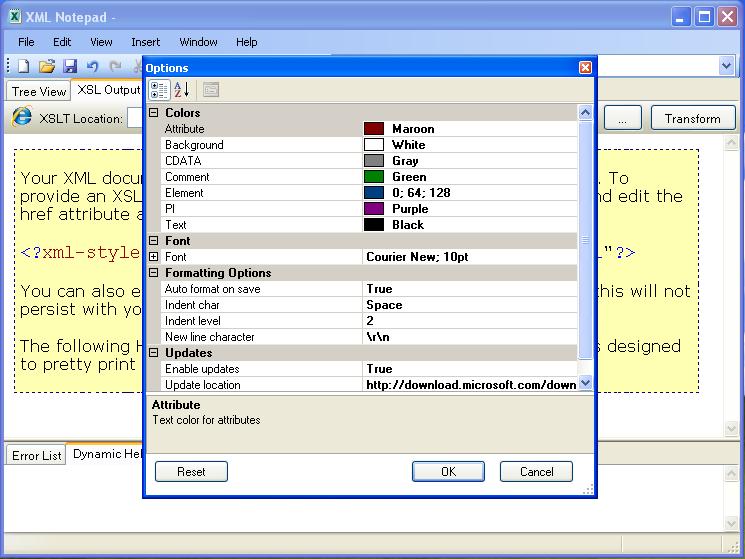Screen dimensions: 745x559
Task: Click the Element 0; 64; 128 swatch
Action: (373, 193)
